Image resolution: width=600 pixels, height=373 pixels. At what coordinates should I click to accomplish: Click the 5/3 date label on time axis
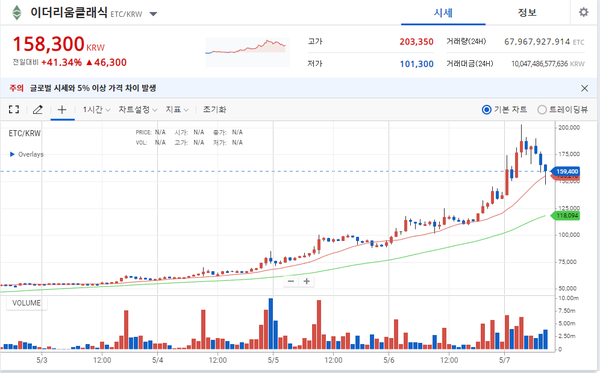pos(42,360)
